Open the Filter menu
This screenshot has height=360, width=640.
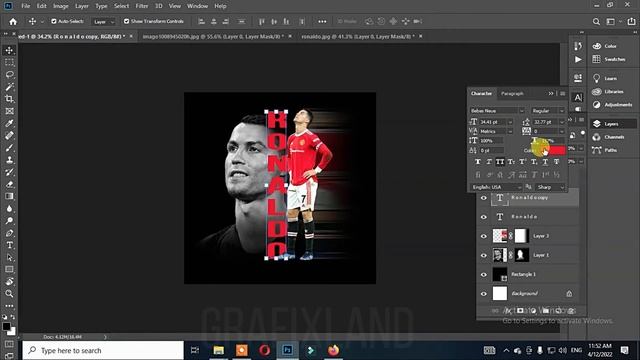(x=142, y=6)
